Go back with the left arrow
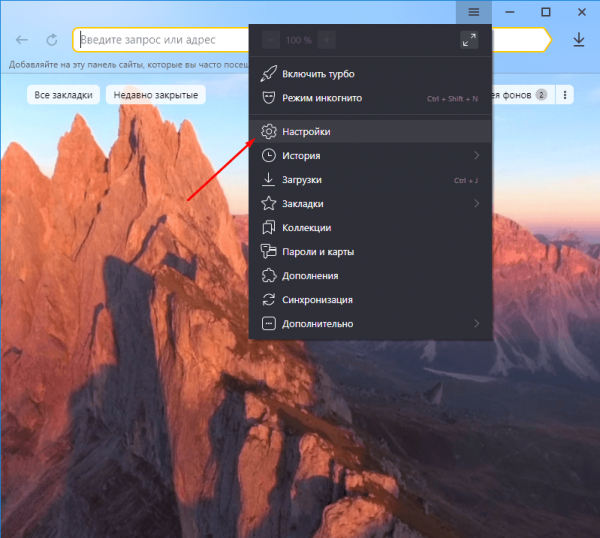Image resolution: width=600 pixels, height=538 pixels. (x=22, y=40)
